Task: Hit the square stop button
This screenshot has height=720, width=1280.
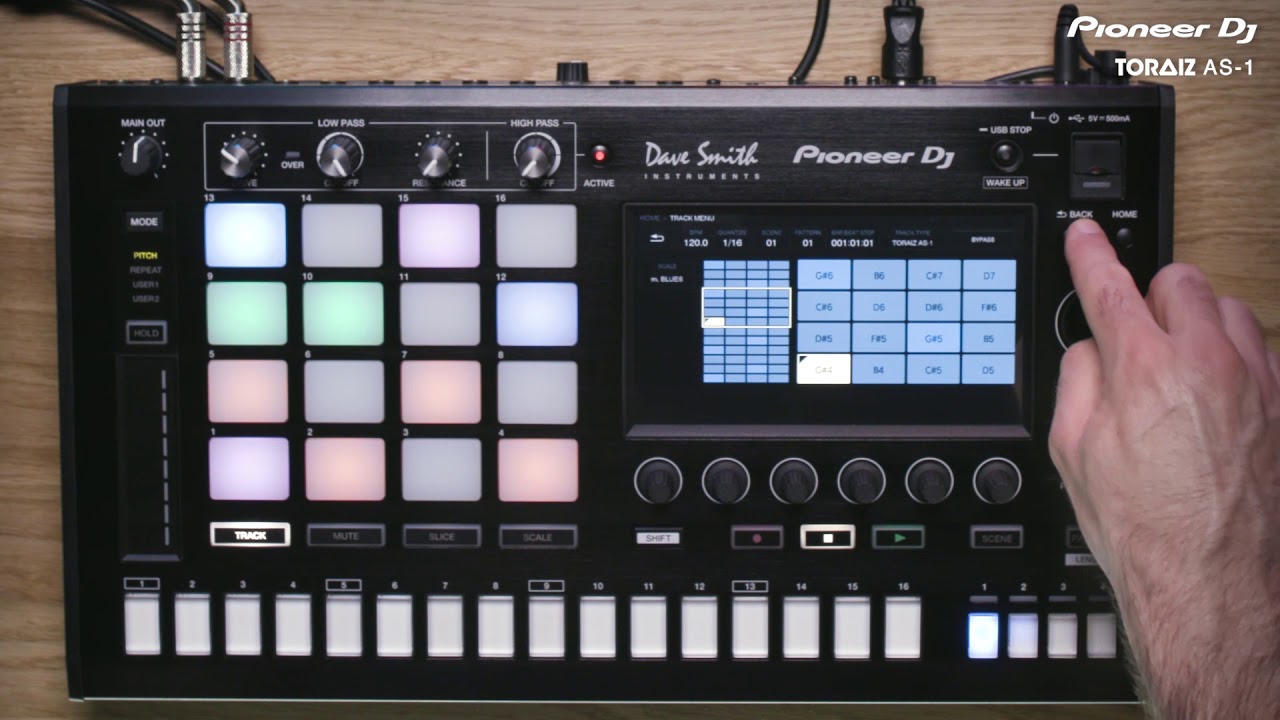Action: click(827, 537)
